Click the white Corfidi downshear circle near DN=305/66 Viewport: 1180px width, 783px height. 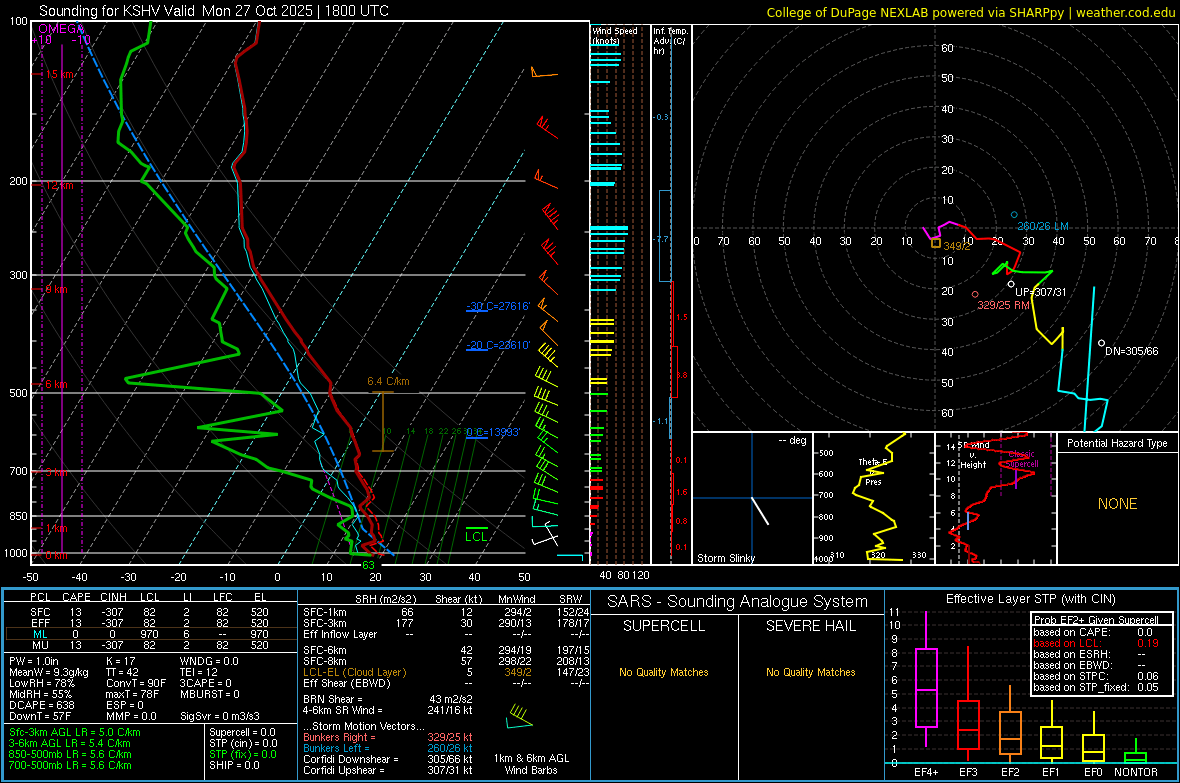tap(1101, 343)
